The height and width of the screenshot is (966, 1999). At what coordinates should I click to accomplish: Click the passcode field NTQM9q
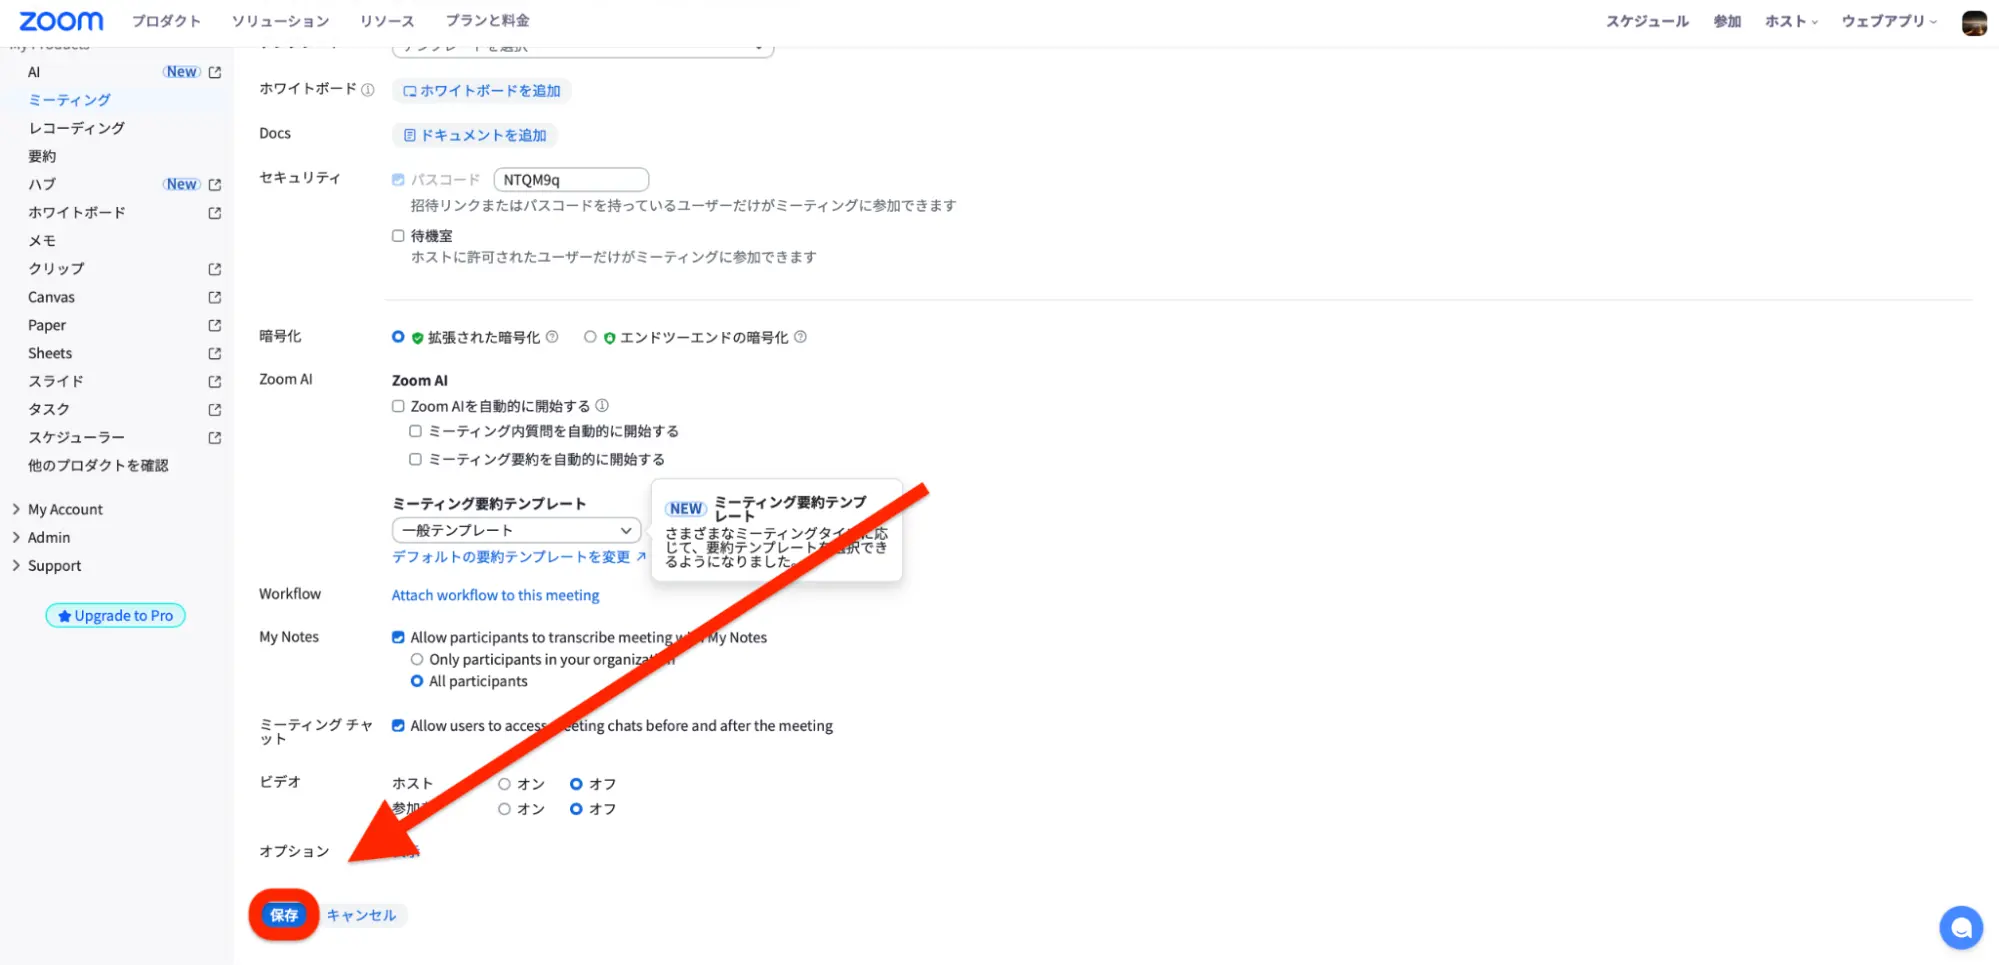coord(571,180)
